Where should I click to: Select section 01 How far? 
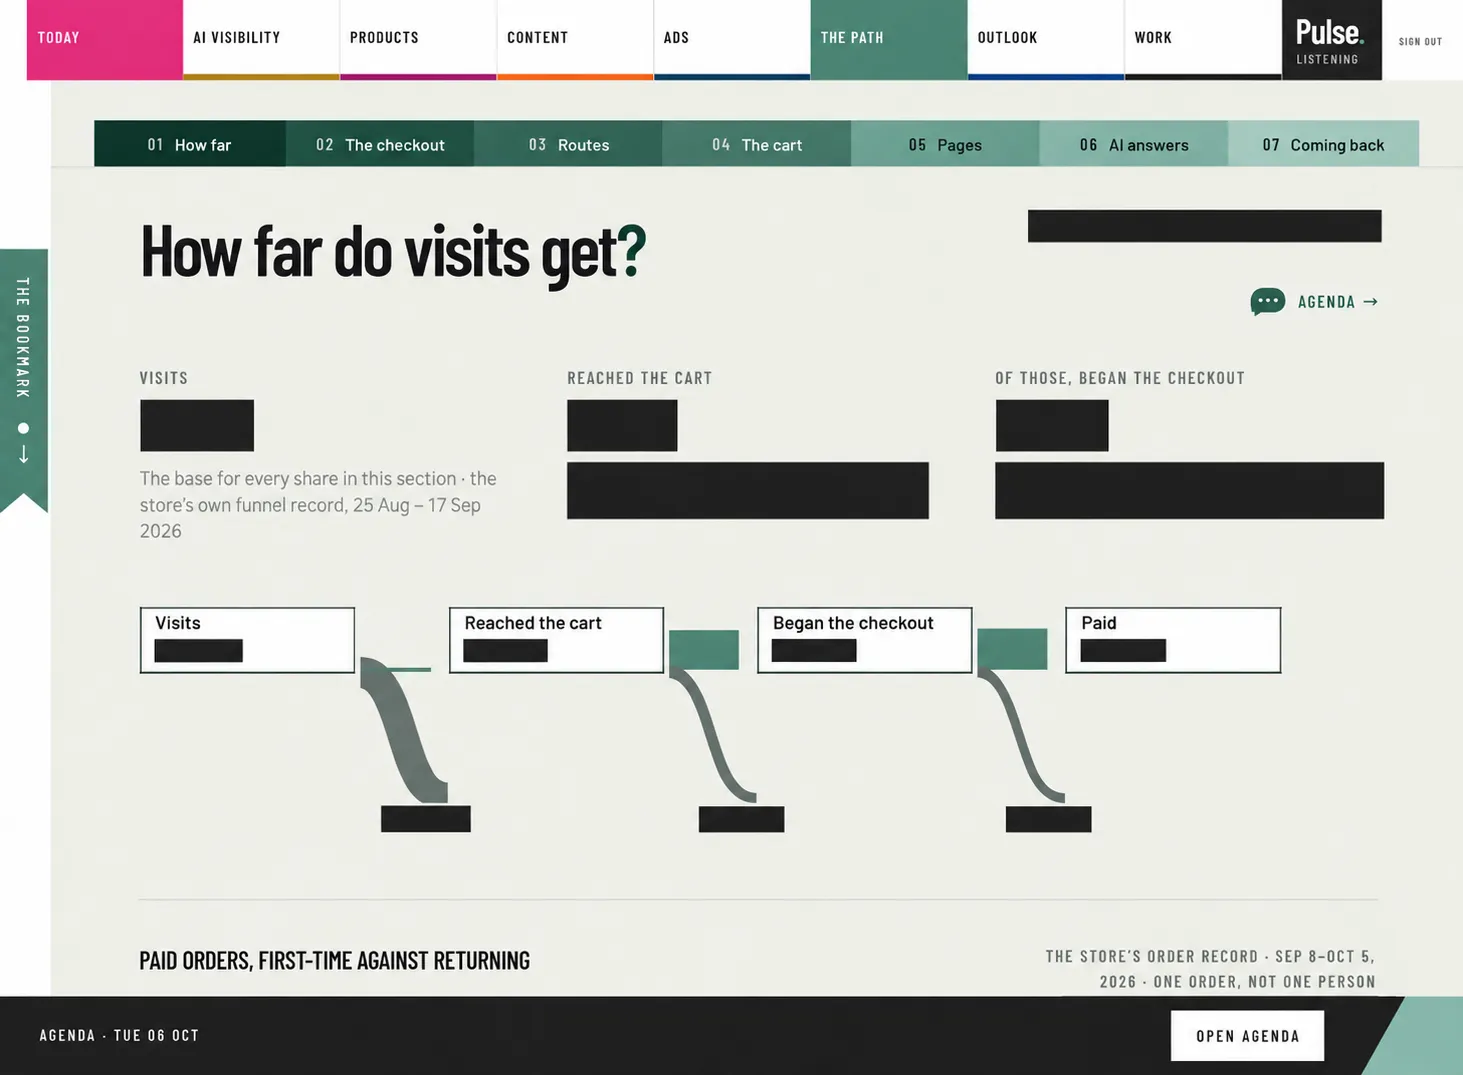coord(190,144)
